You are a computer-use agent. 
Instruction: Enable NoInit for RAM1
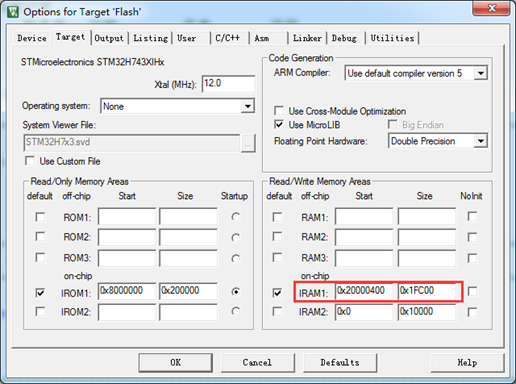472,216
